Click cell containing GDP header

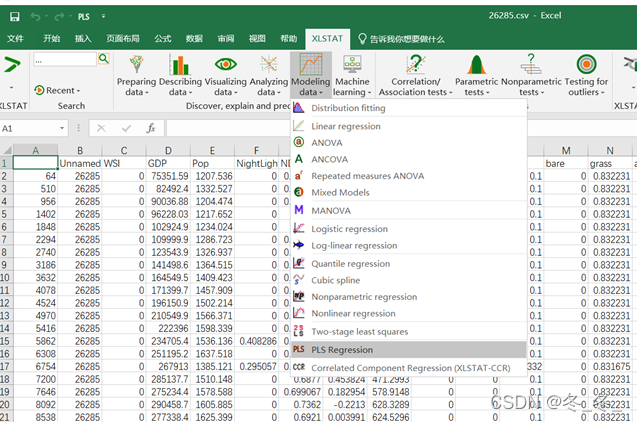click(x=168, y=163)
